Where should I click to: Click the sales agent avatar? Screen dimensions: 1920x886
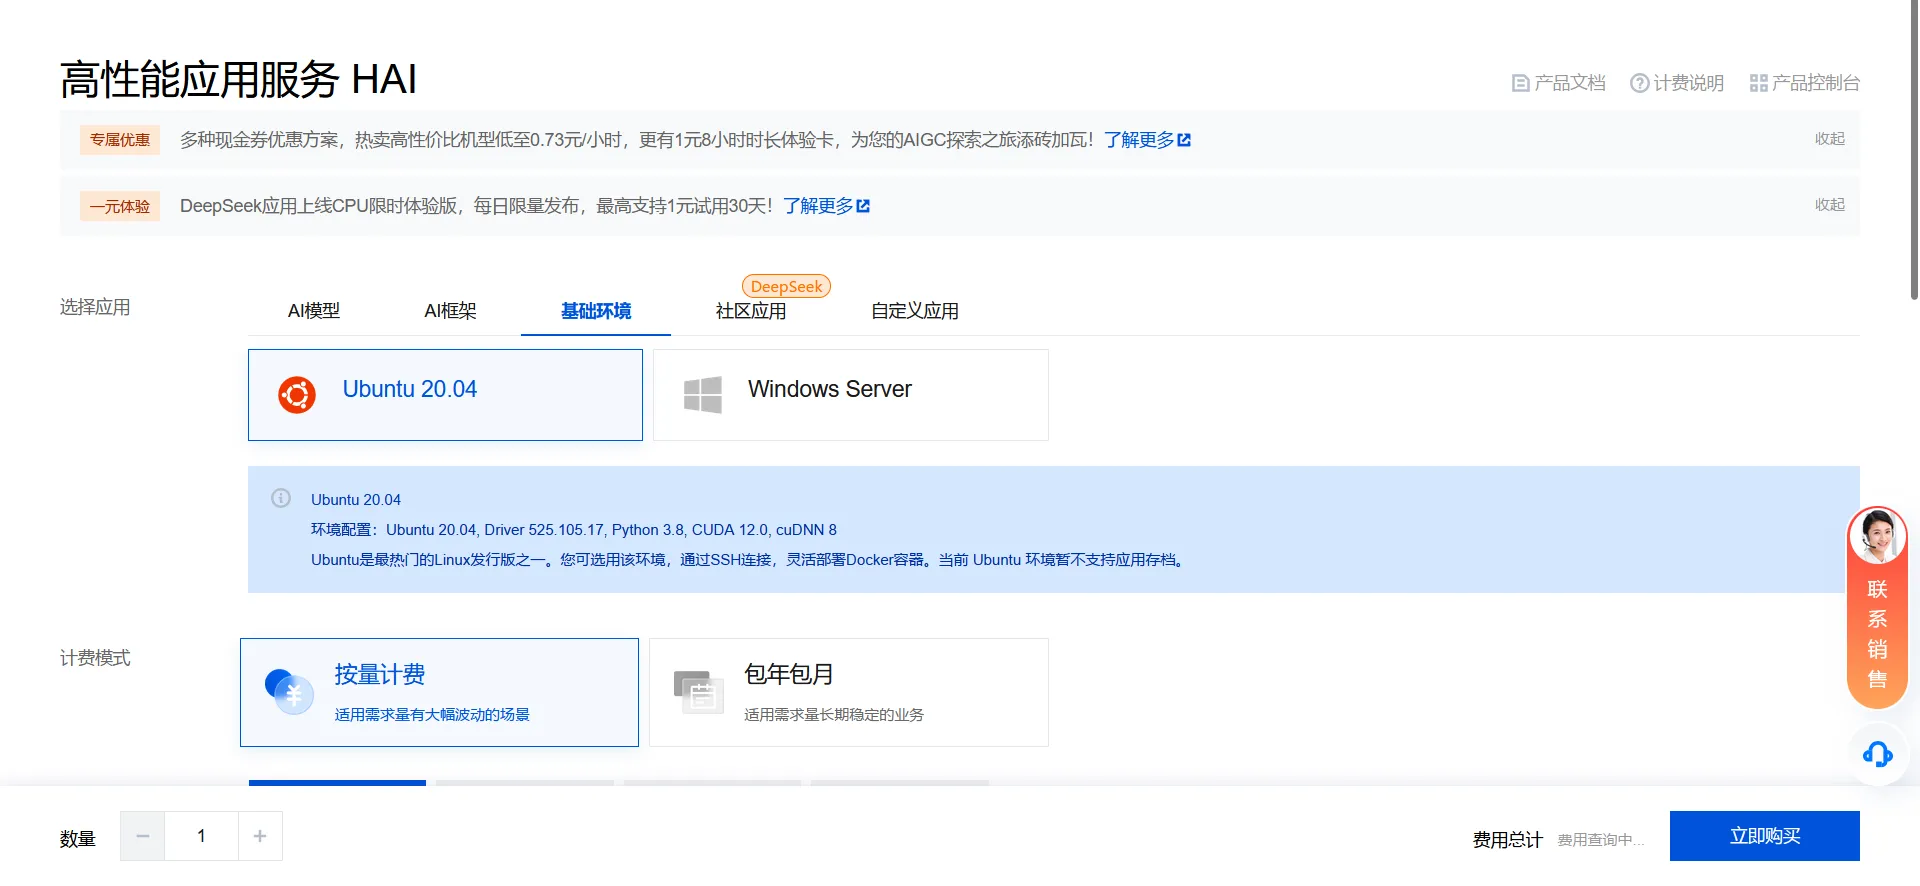point(1877,536)
